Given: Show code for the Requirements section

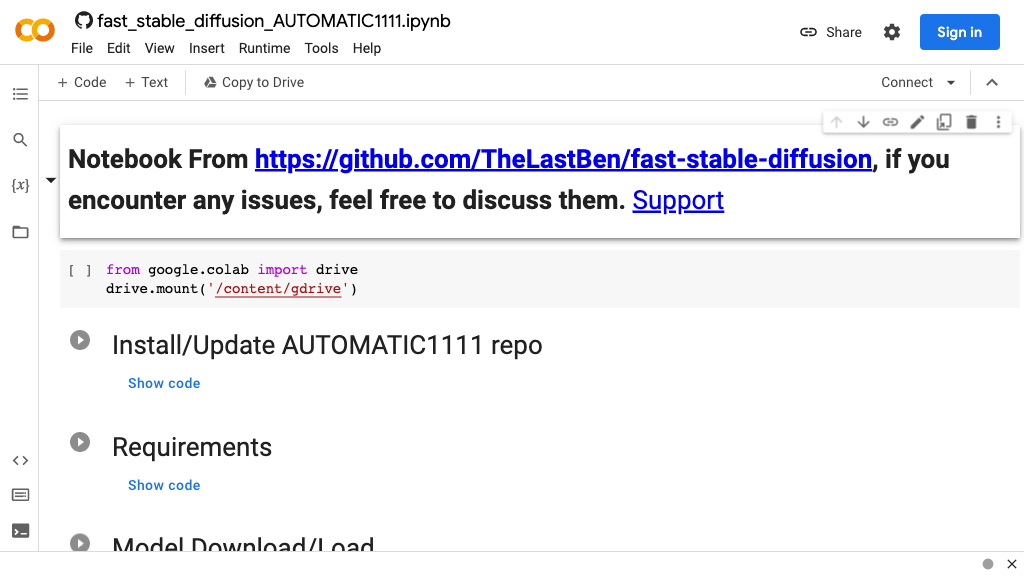Looking at the screenshot, I should (x=164, y=485).
